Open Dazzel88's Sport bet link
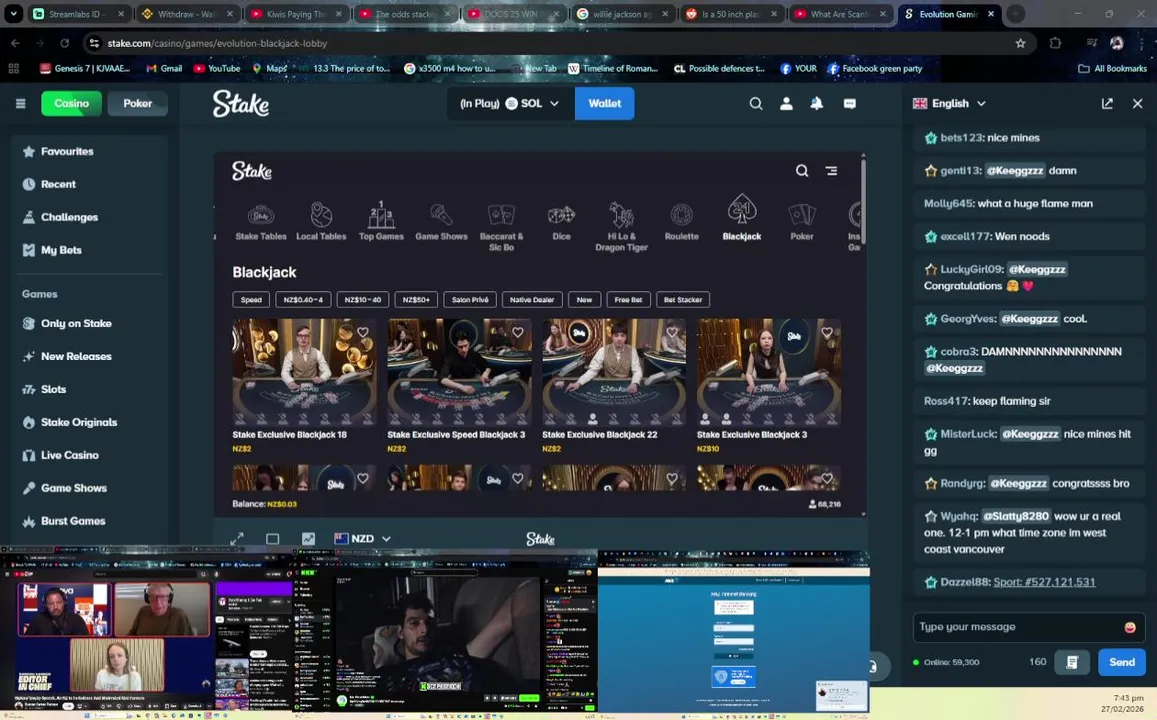This screenshot has width=1157, height=720. pyautogui.click(x=1044, y=582)
